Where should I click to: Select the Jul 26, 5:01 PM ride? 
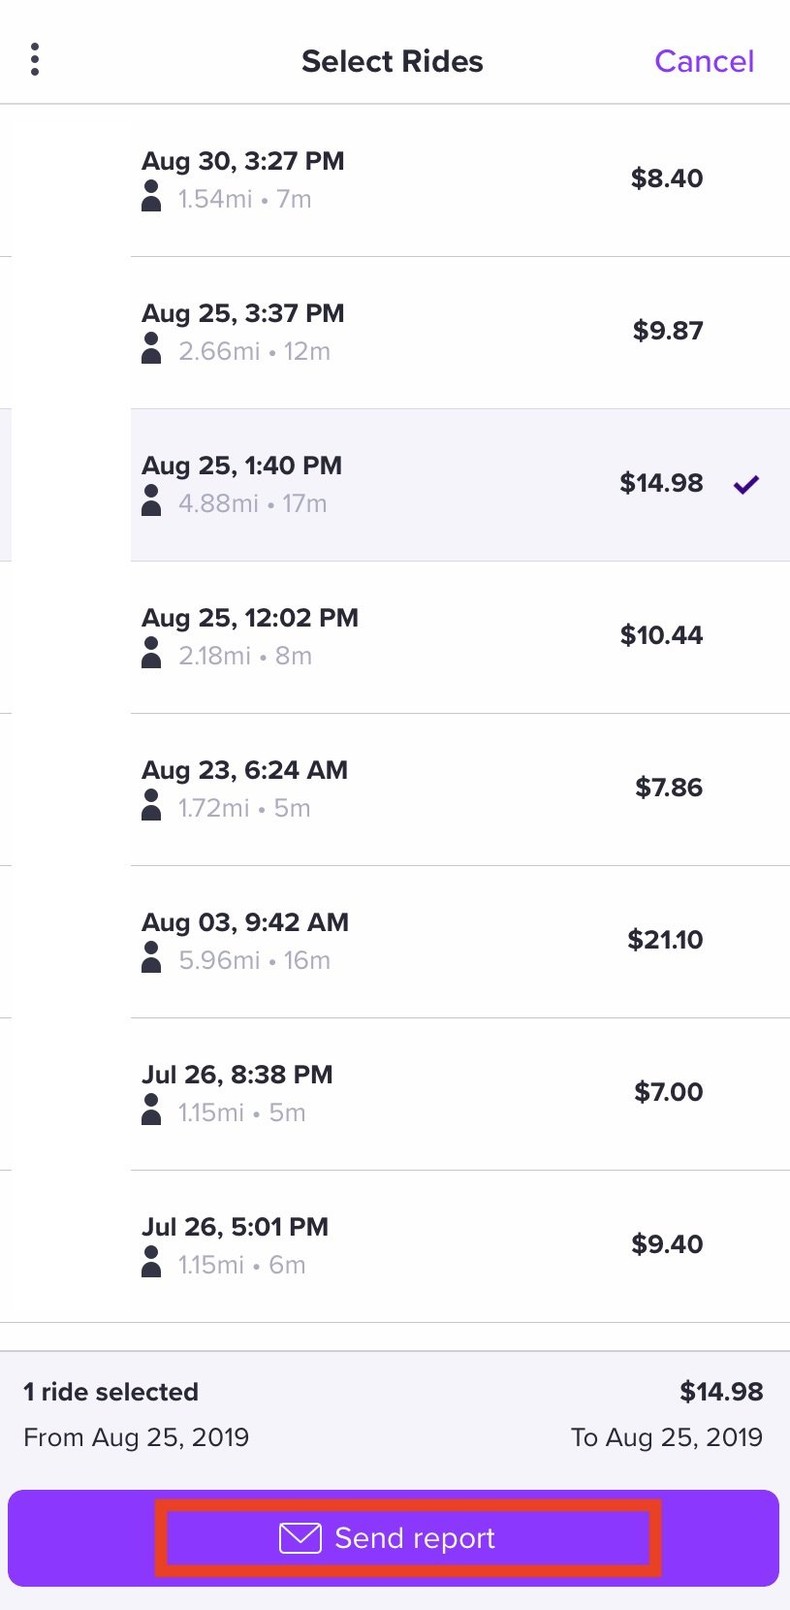[x=420, y=1245]
